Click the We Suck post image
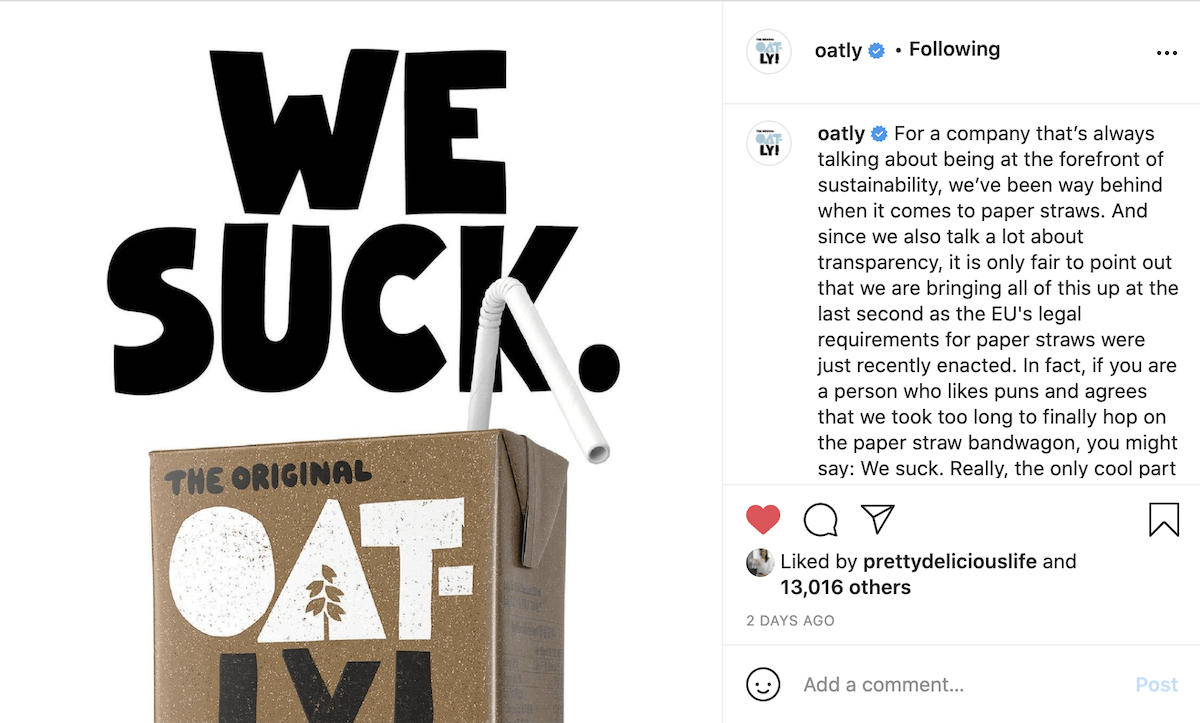 361,362
